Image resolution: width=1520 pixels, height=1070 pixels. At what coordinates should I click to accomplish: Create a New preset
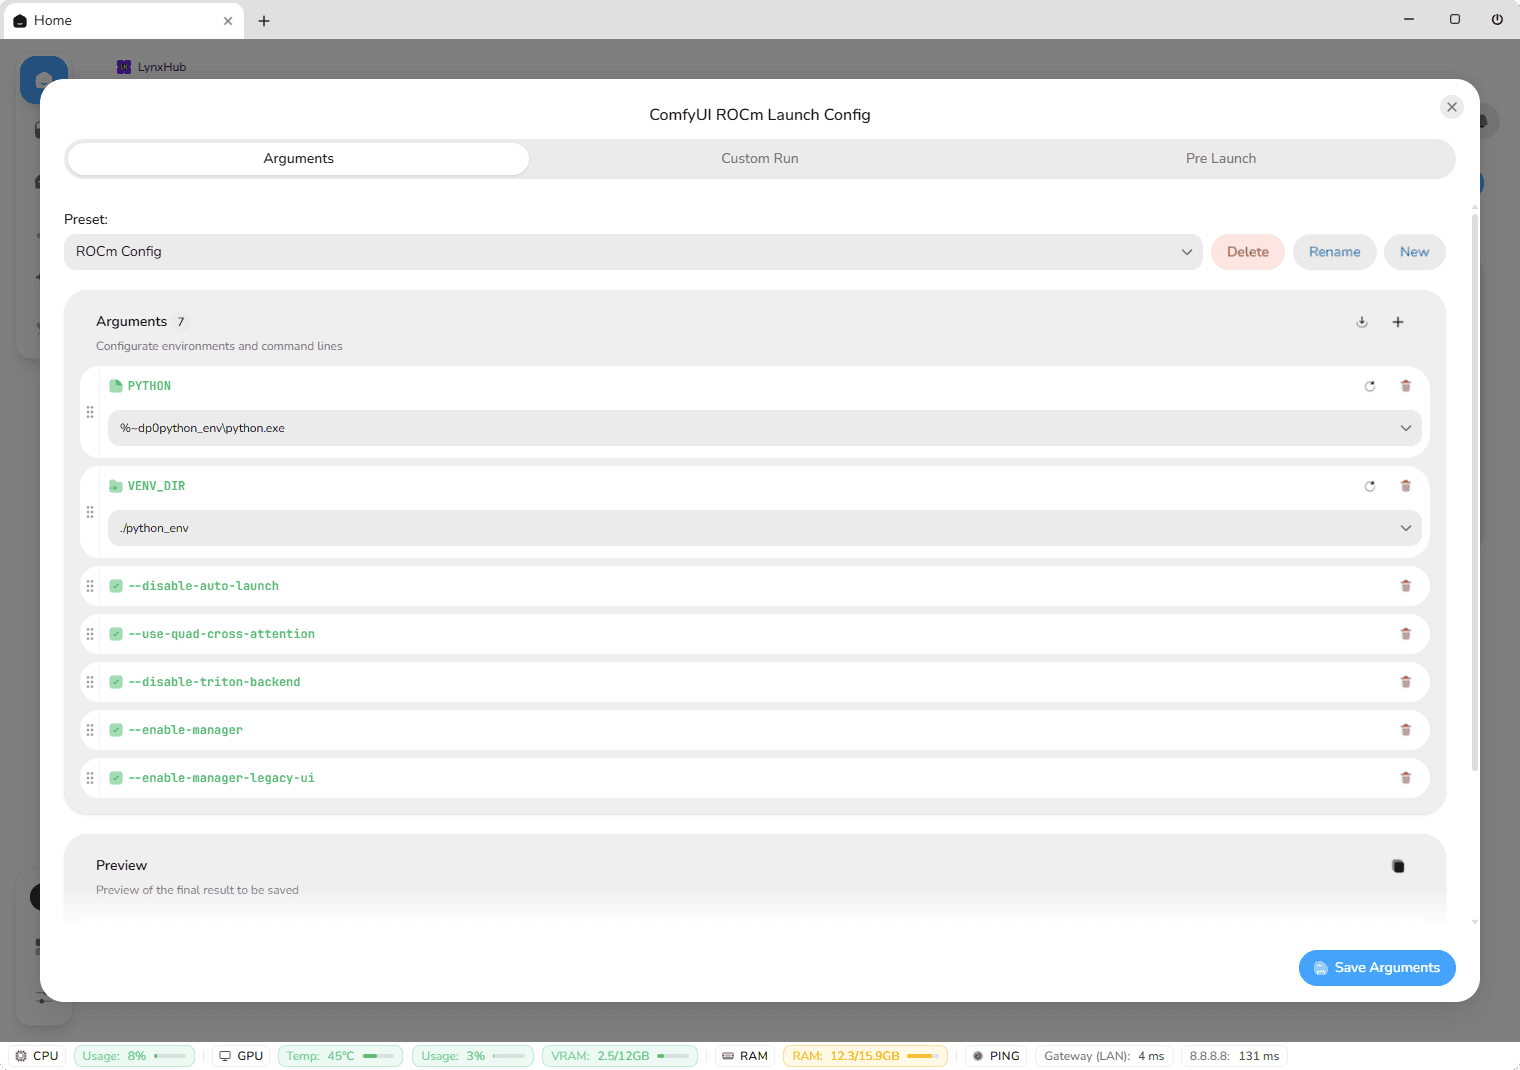point(1414,252)
